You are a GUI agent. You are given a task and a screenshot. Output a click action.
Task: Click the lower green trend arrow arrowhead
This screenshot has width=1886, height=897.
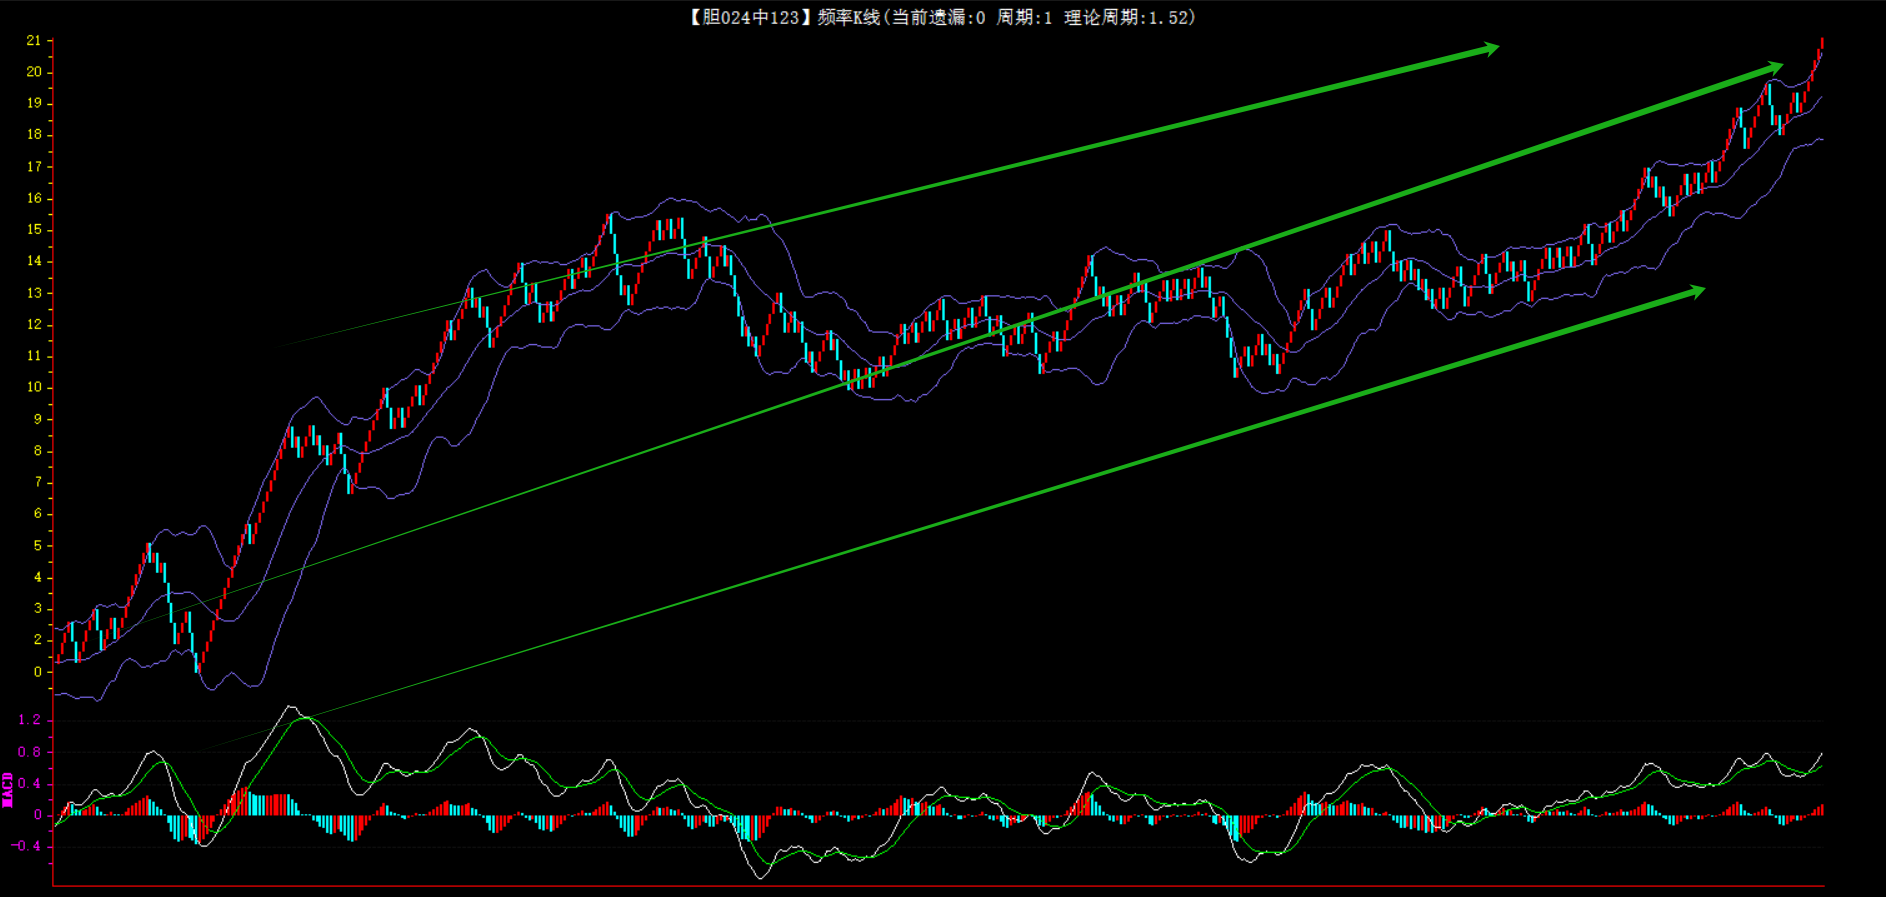(1696, 291)
